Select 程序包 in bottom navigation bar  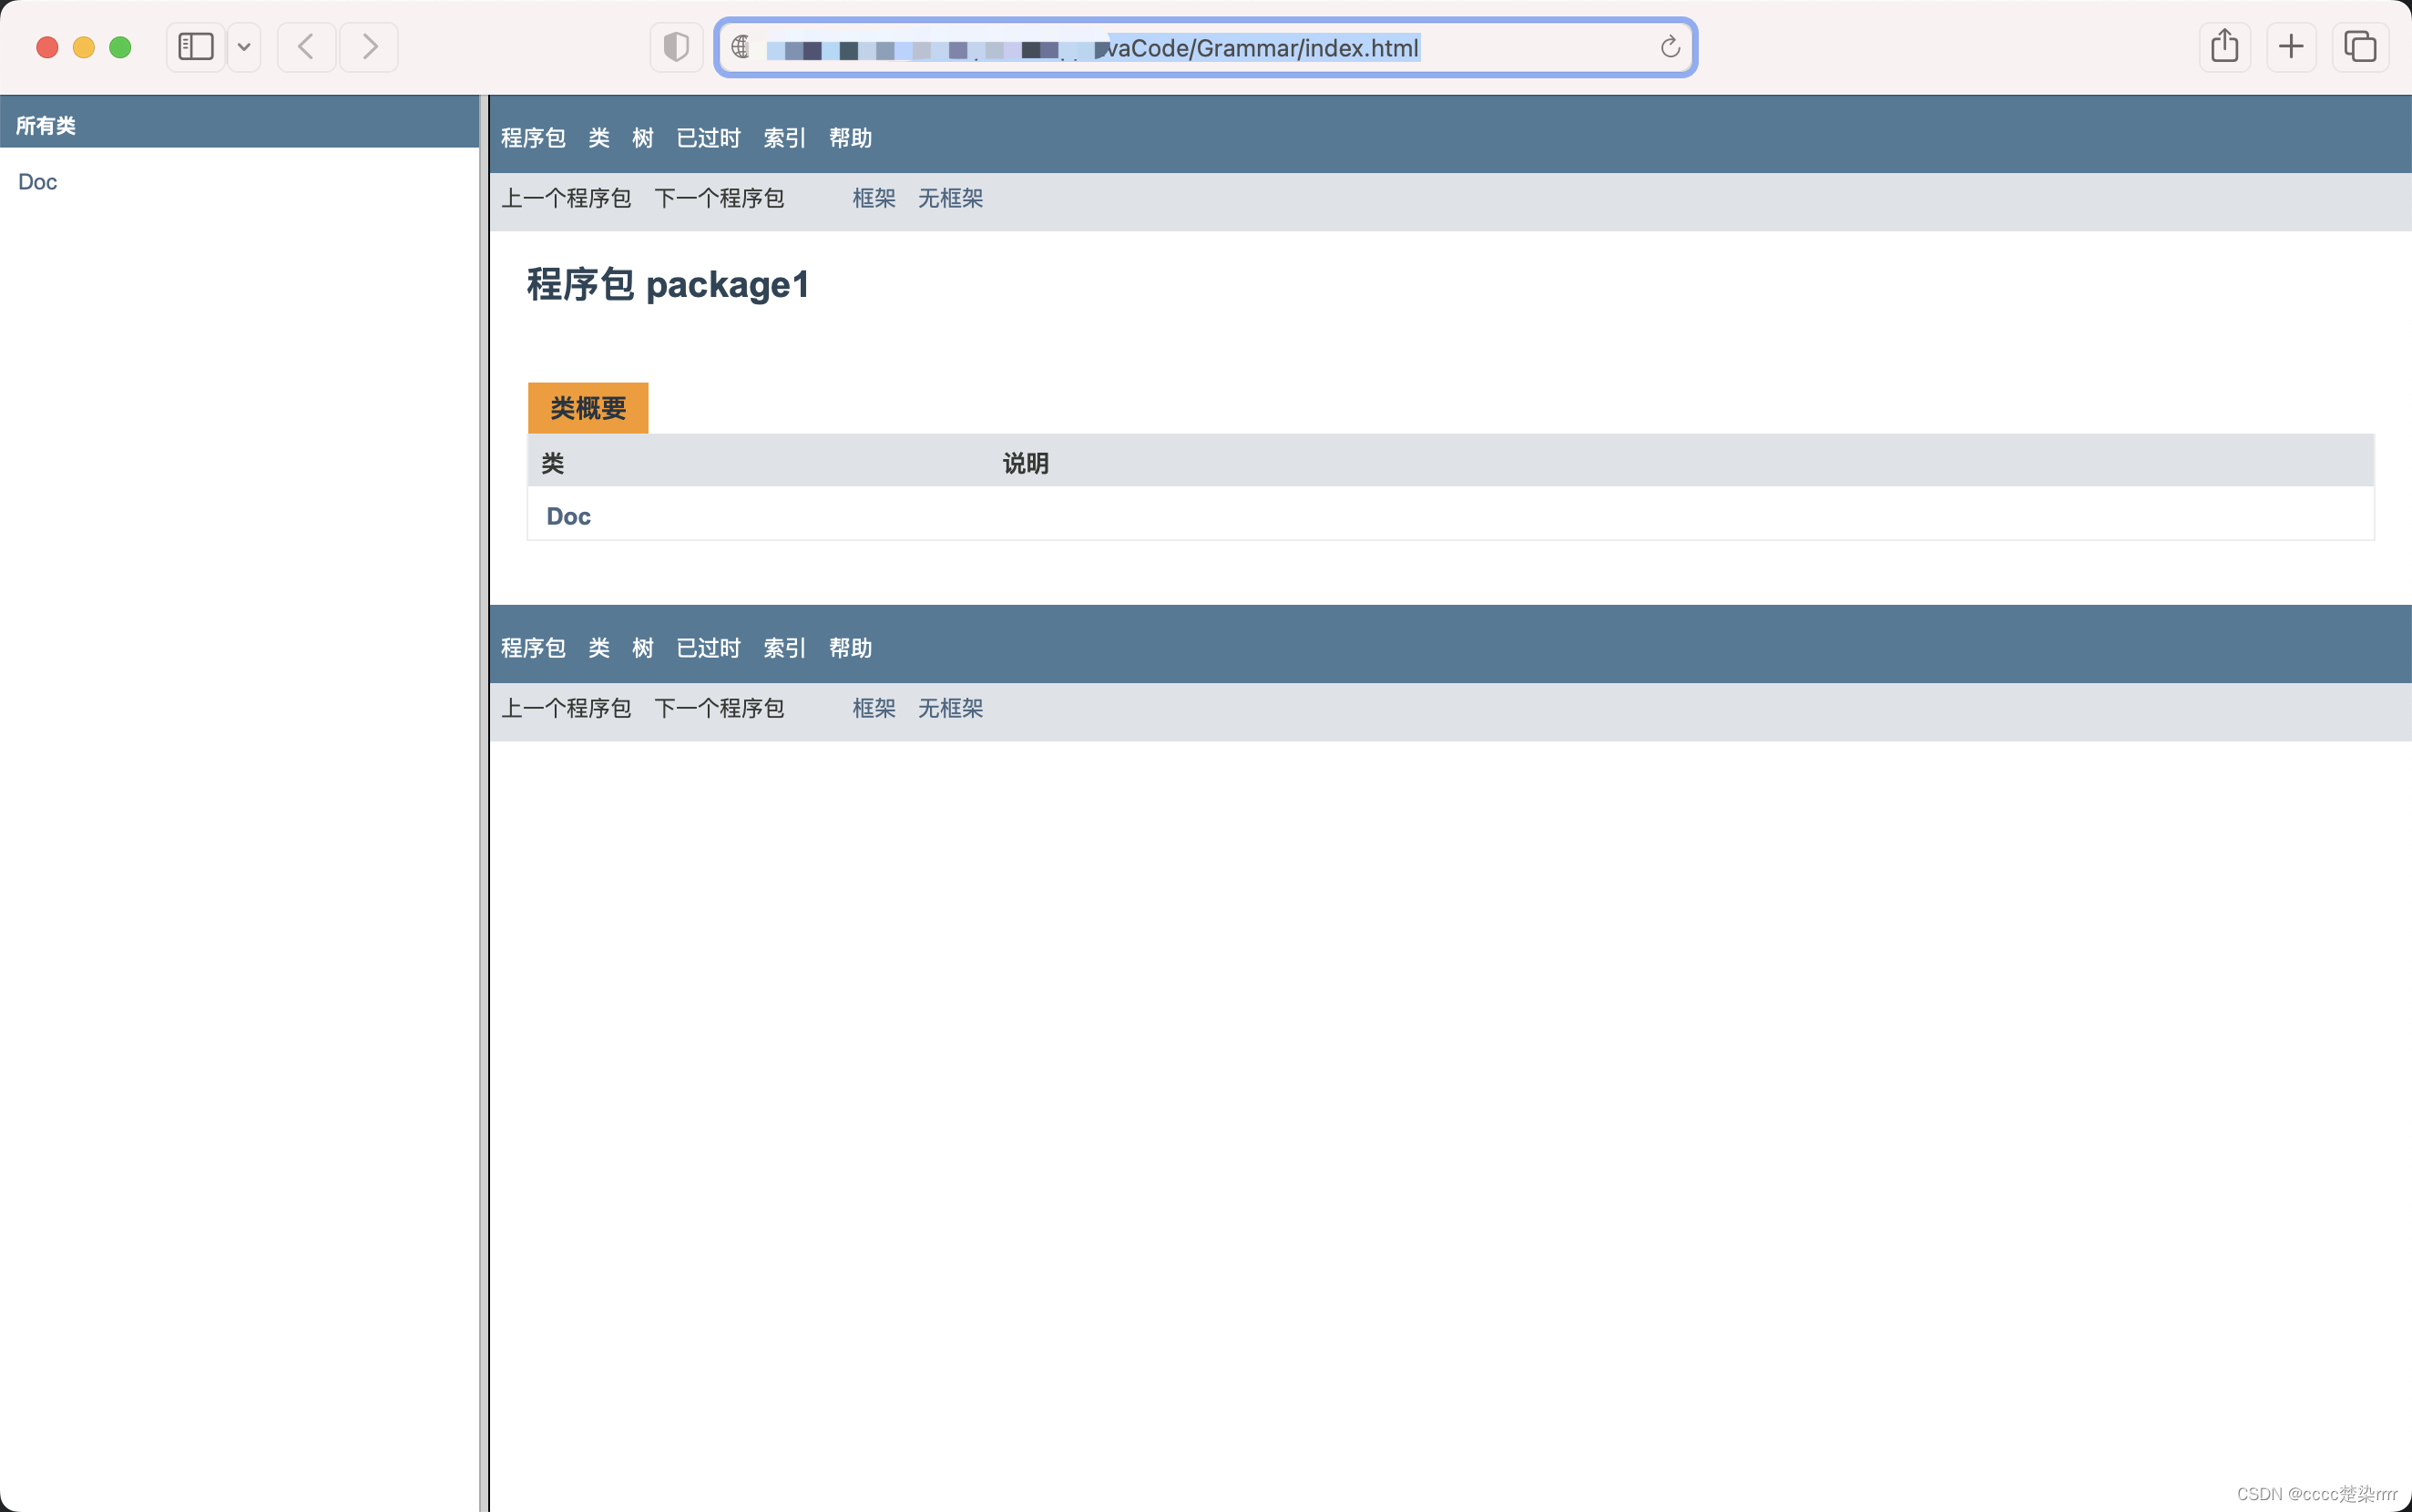pos(533,648)
